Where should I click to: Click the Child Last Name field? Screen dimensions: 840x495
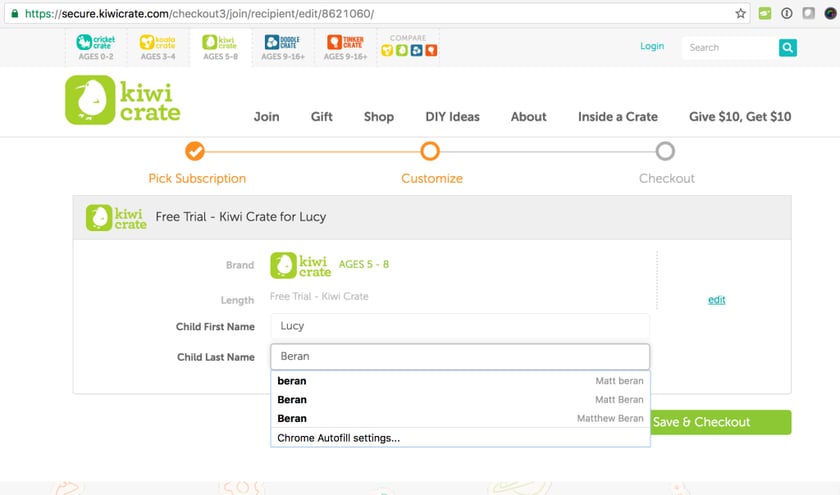460,357
